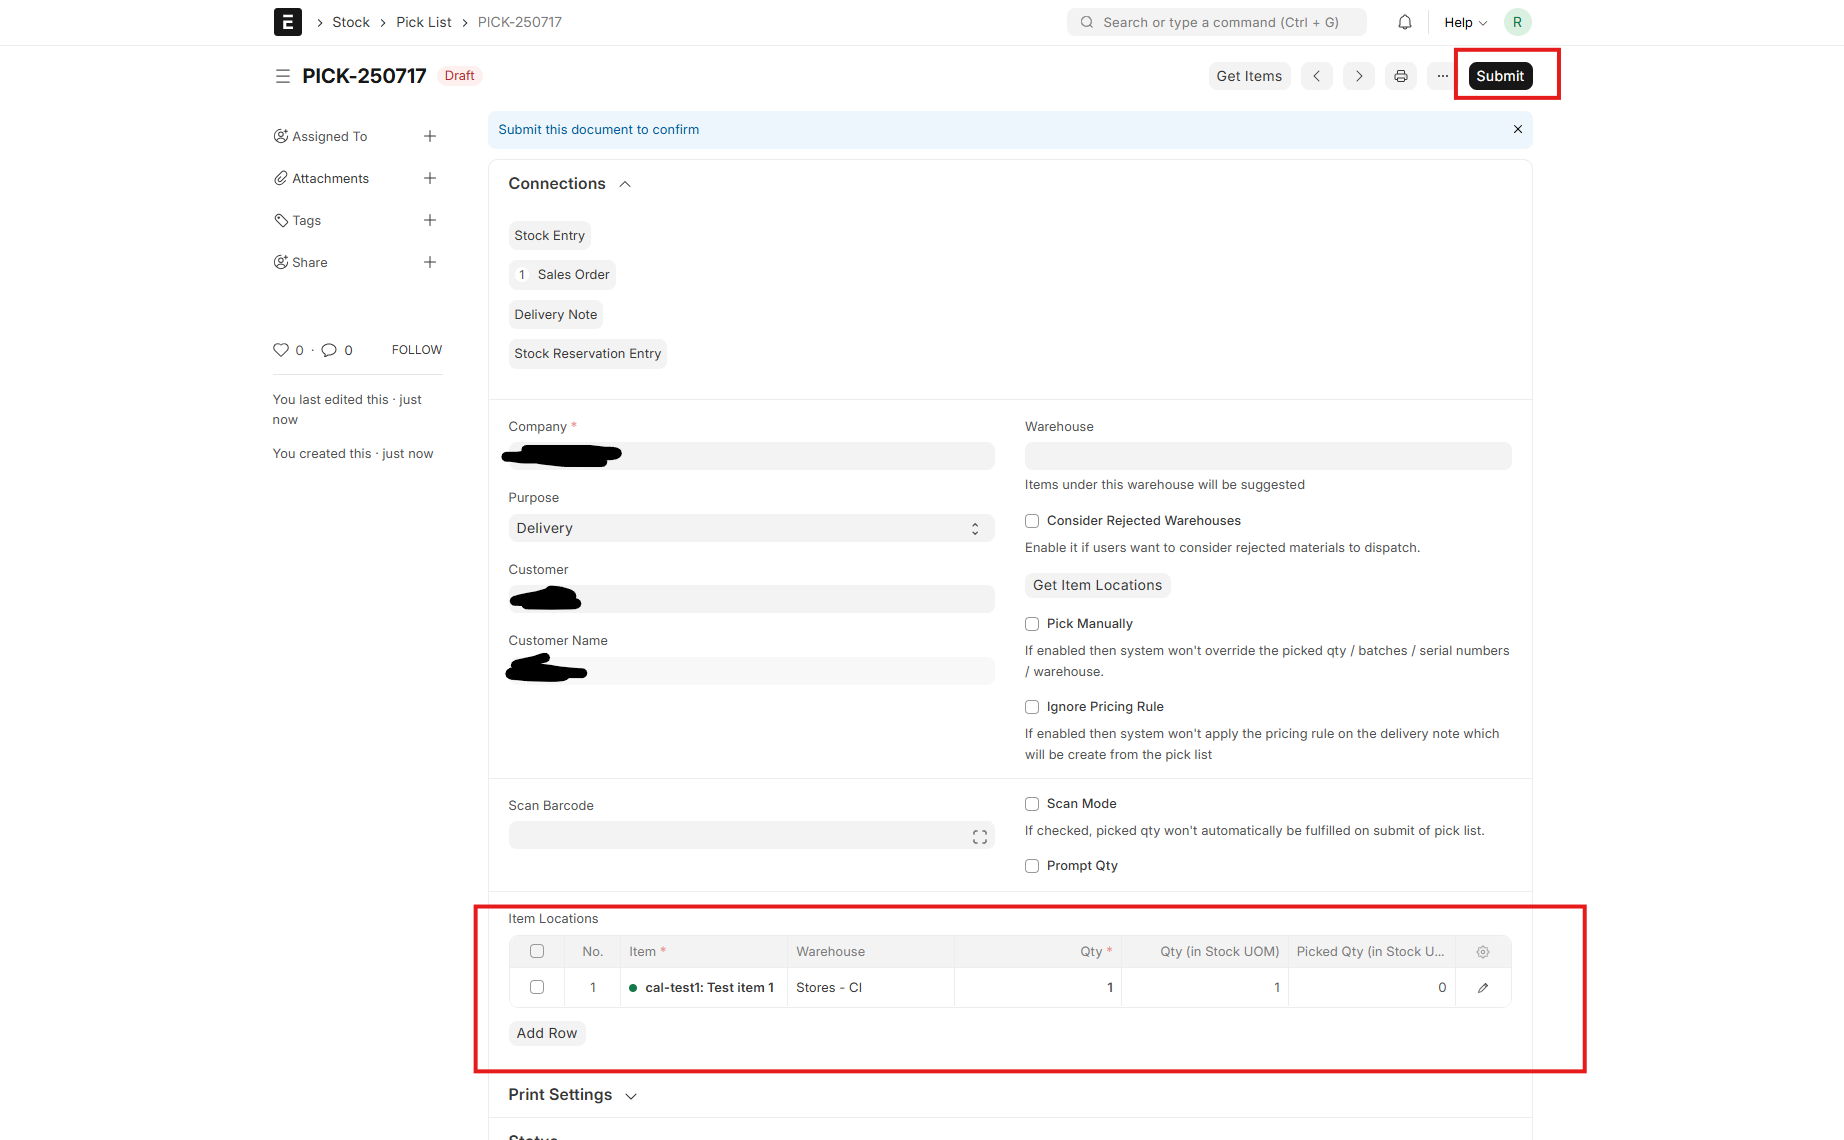
Task: Click the barcode scan icon
Action: point(979,837)
